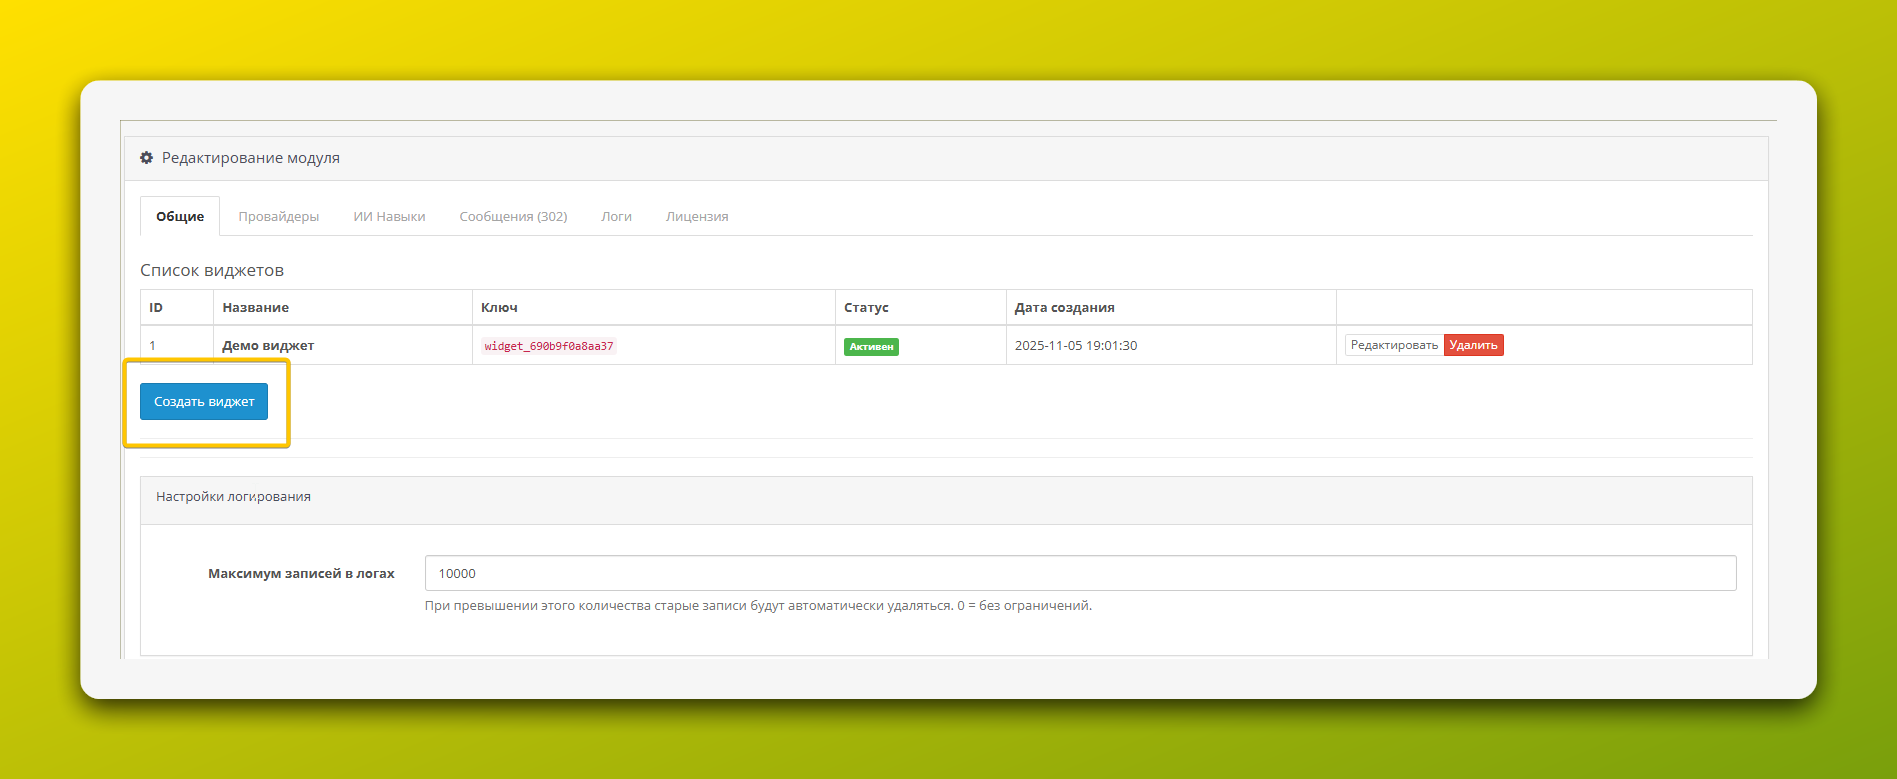Go to the Сообщения (302) tab
The image size is (1897, 779).
tap(513, 216)
